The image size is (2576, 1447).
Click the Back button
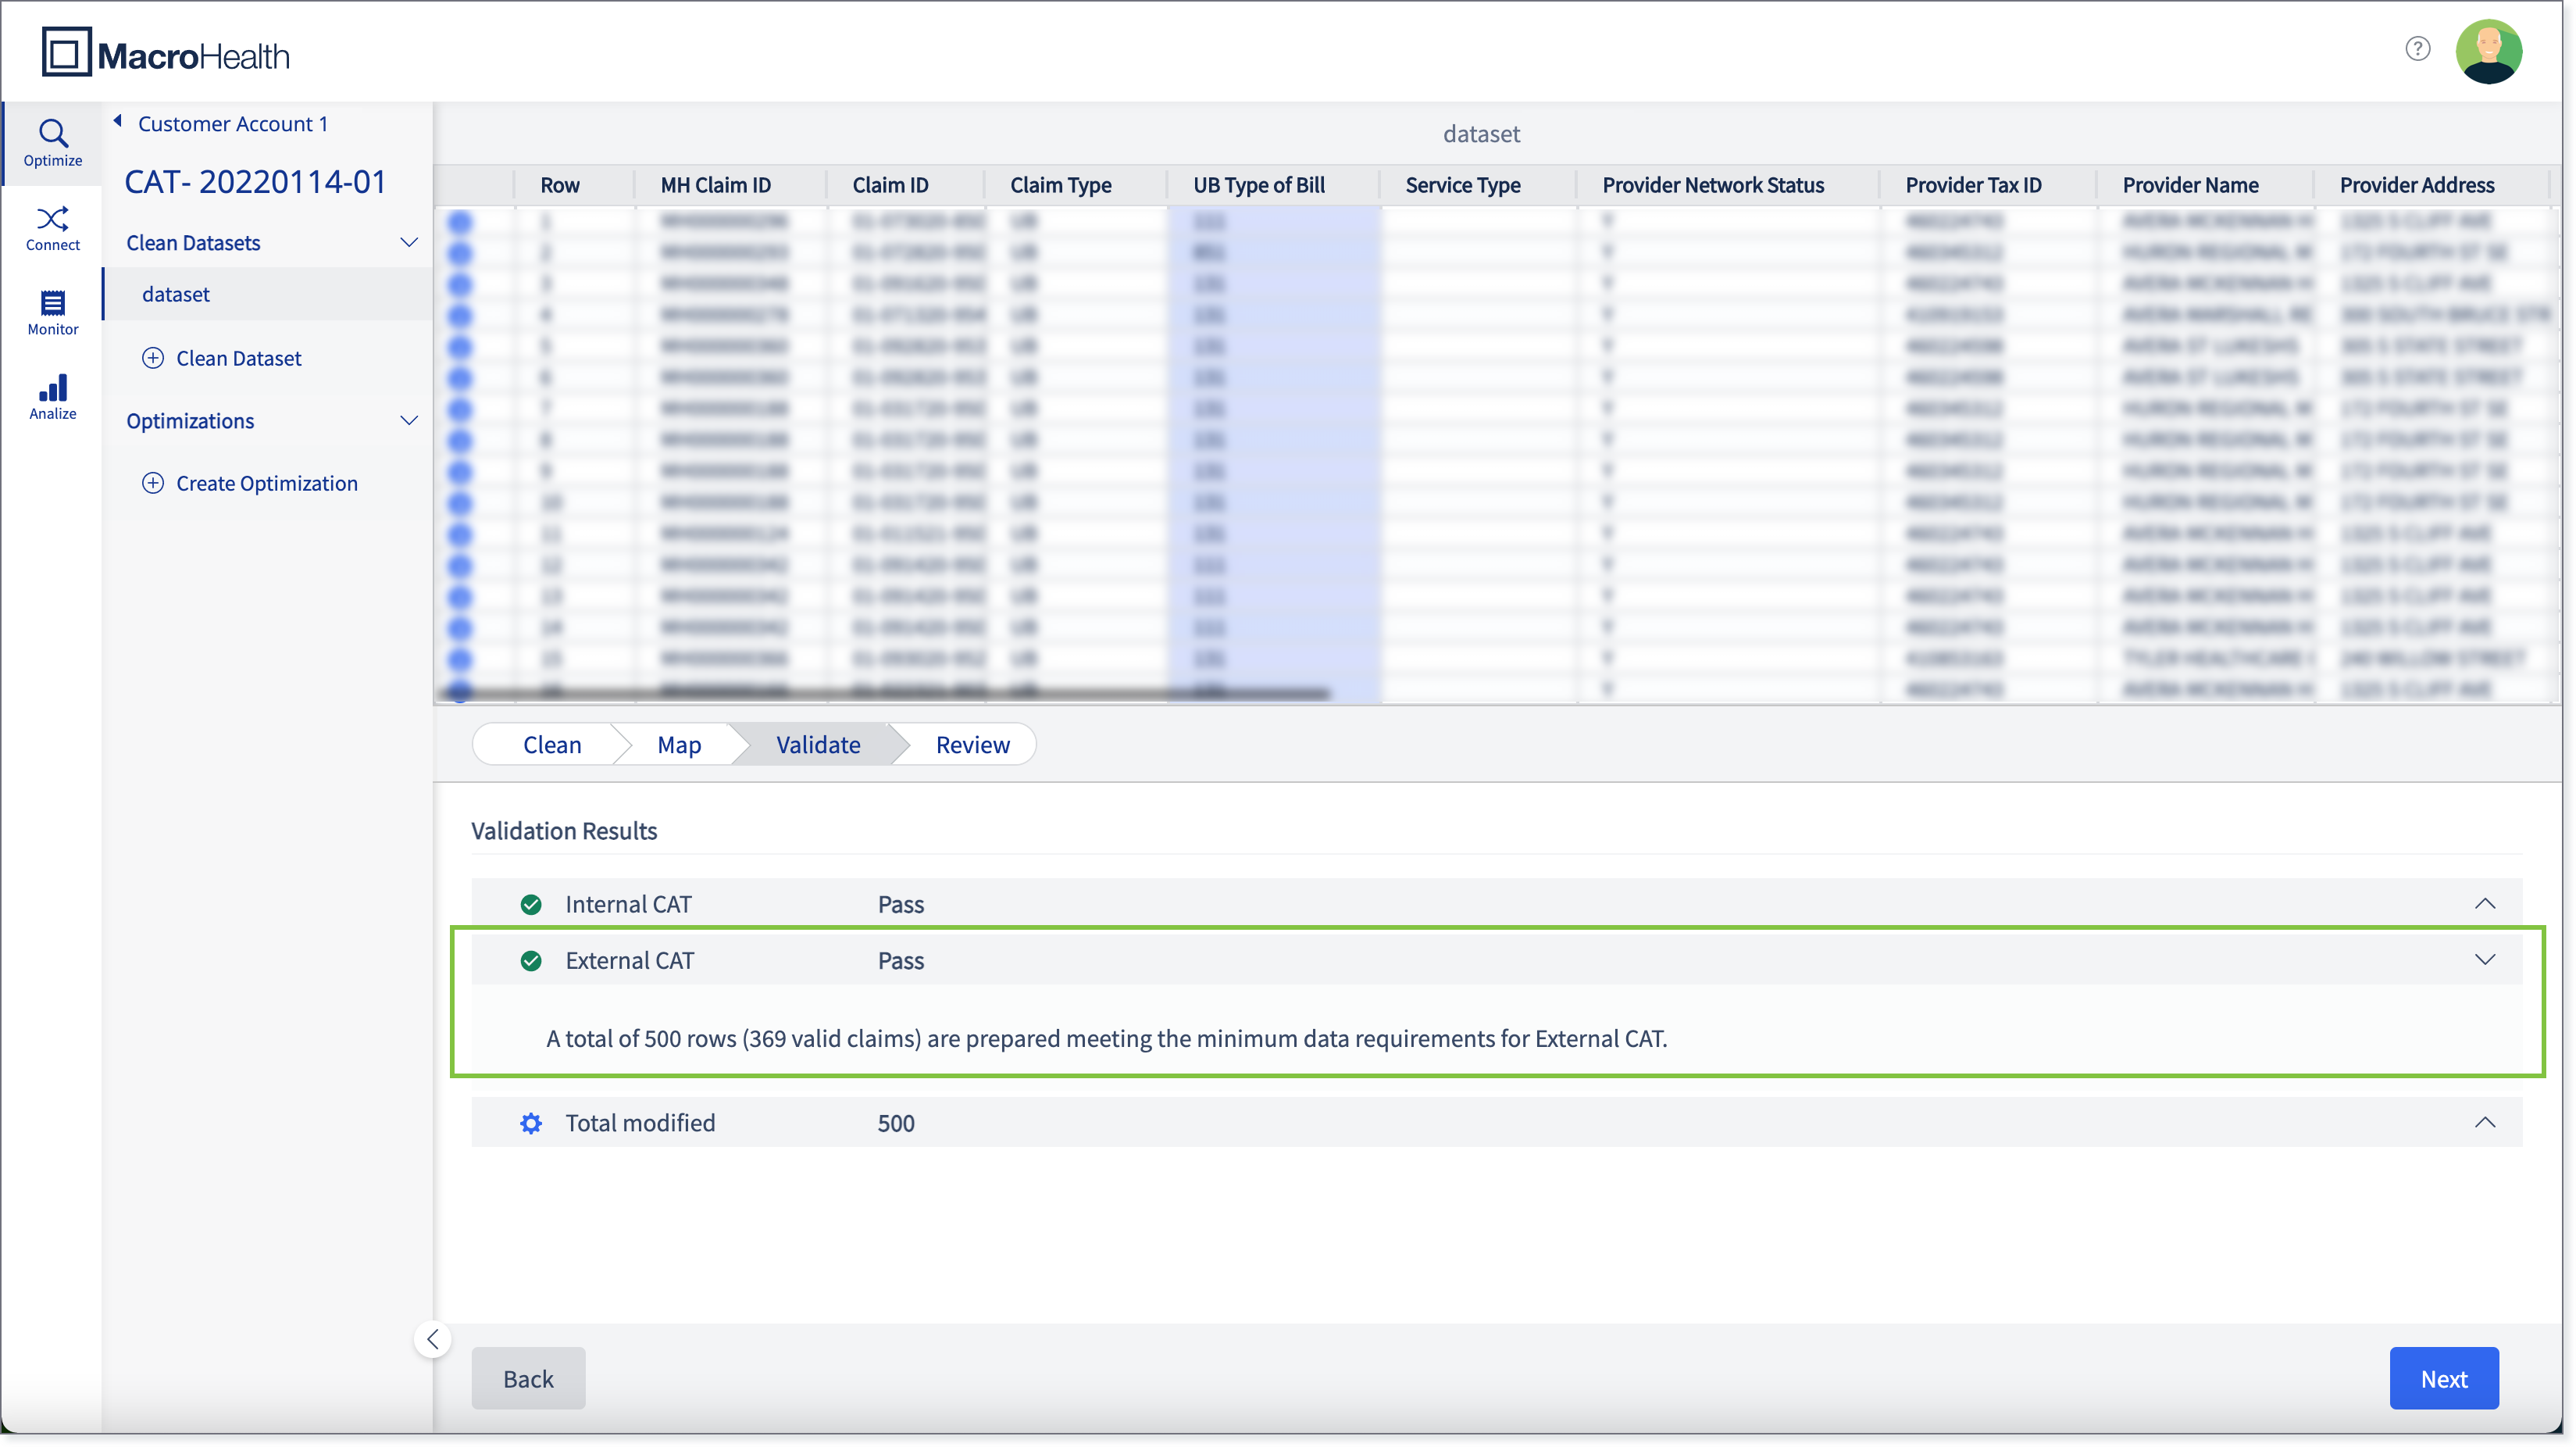[x=528, y=1379]
